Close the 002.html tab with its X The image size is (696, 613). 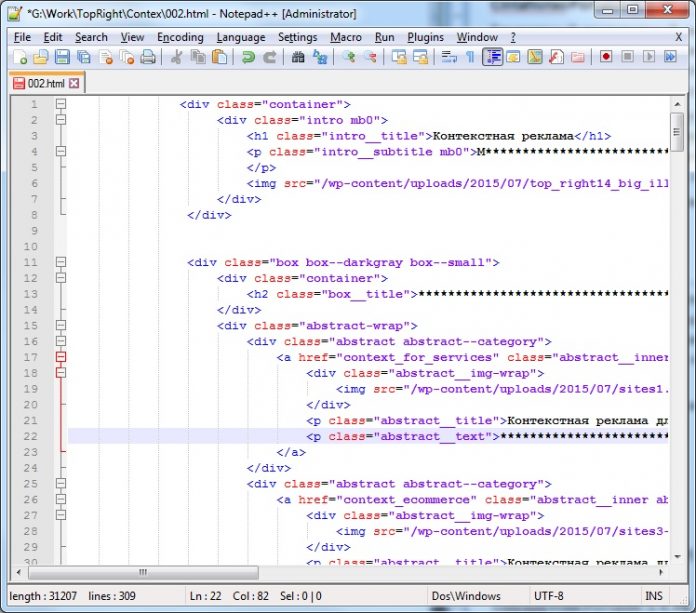tap(73, 84)
